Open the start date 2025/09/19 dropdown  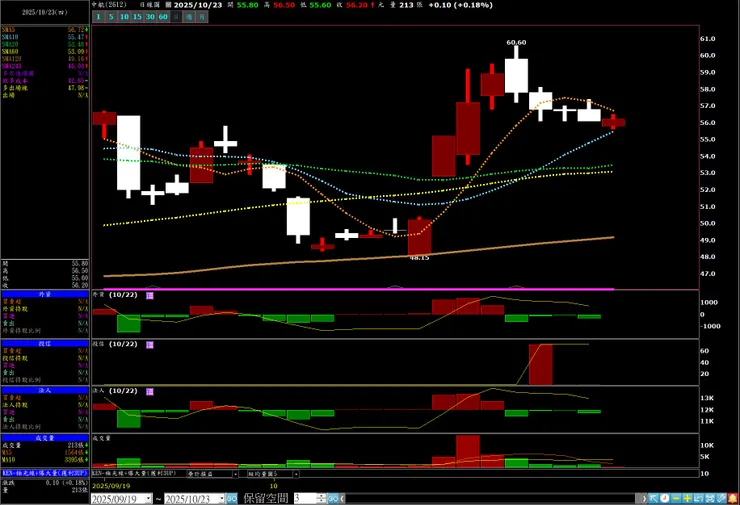[x=148, y=499]
